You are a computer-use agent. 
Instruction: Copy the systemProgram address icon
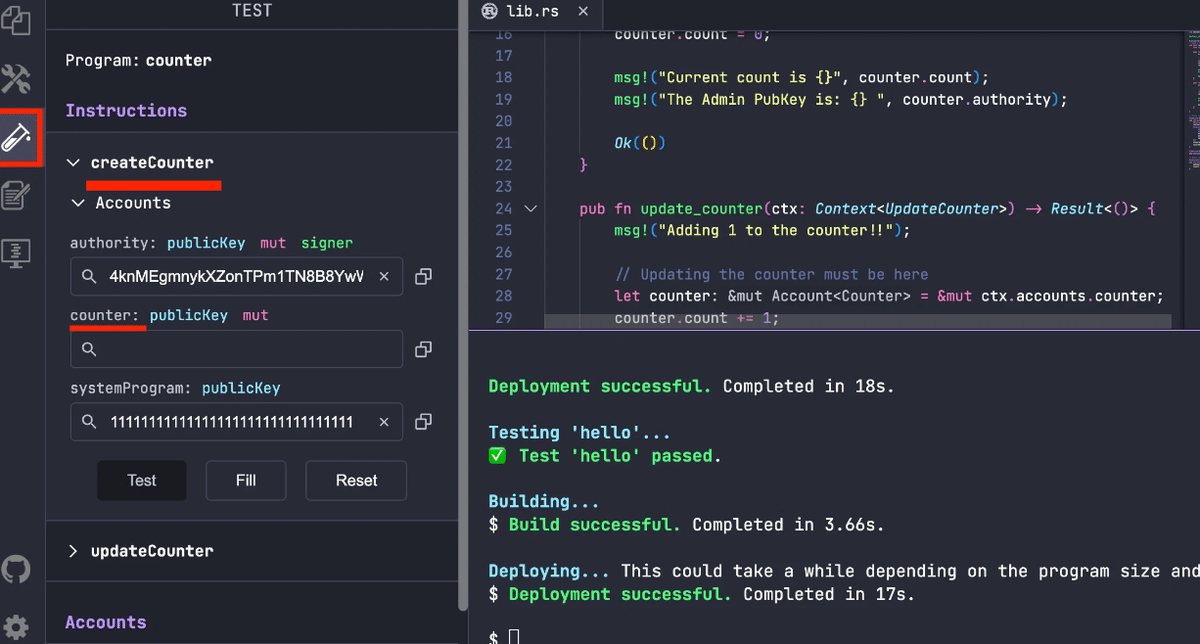coord(423,422)
